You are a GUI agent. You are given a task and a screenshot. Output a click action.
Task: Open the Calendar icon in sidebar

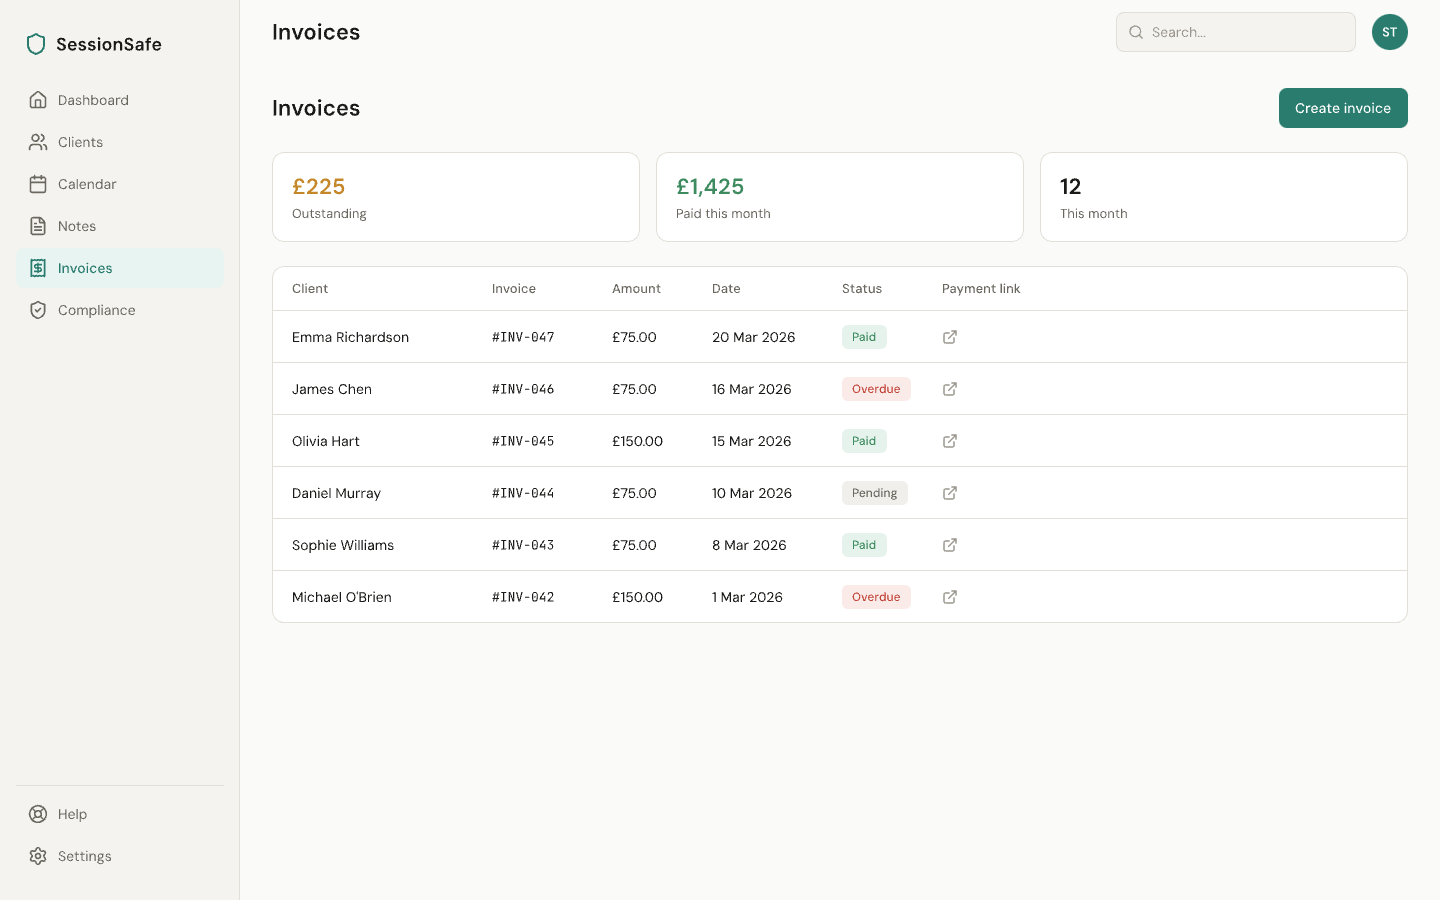37,184
